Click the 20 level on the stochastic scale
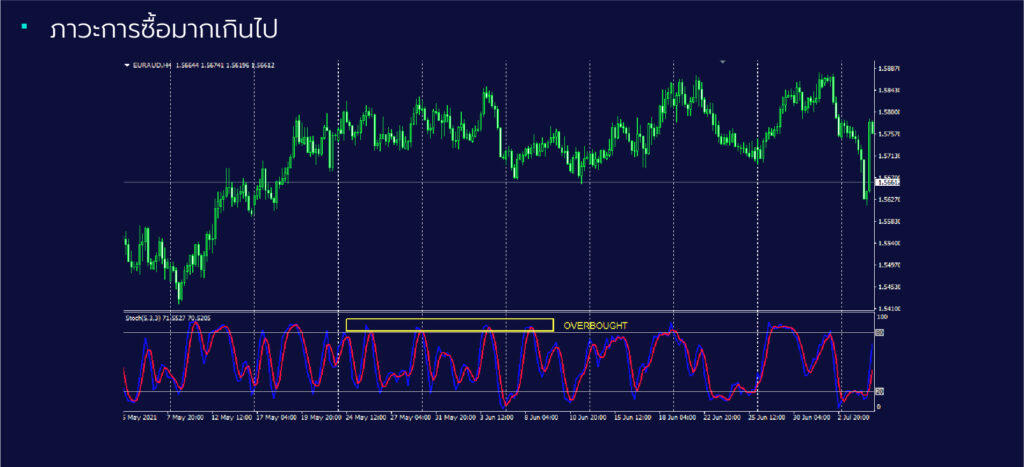The image size is (1024, 467). coord(880,391)
